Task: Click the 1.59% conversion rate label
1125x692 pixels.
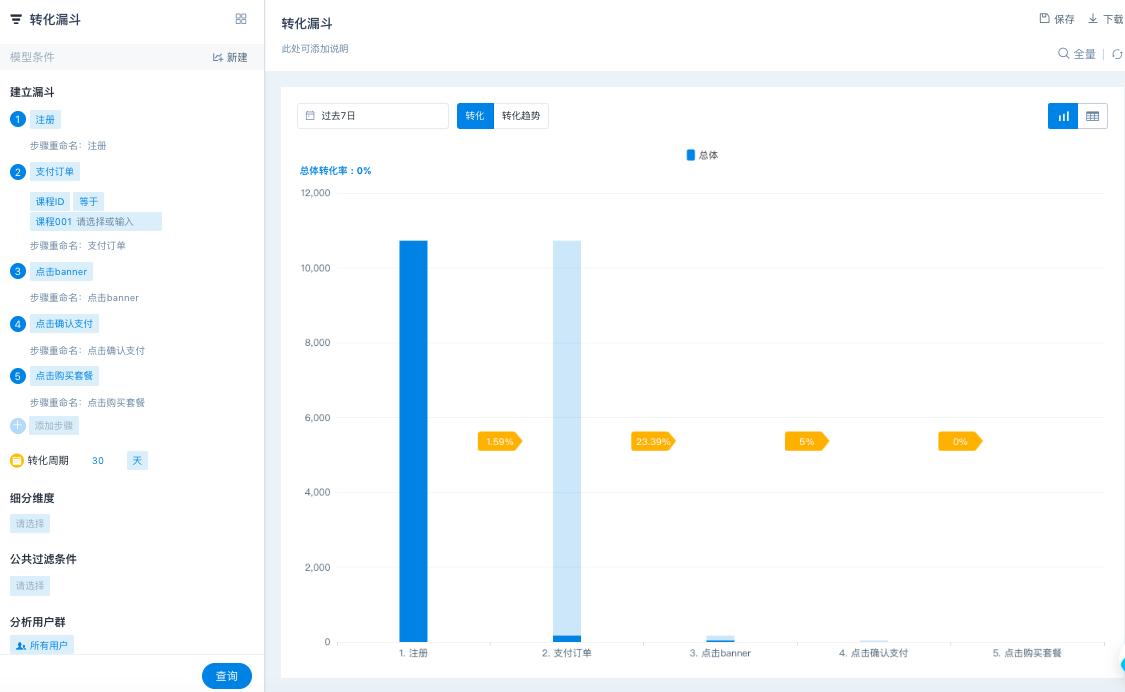Action: [x=499, y=441]
